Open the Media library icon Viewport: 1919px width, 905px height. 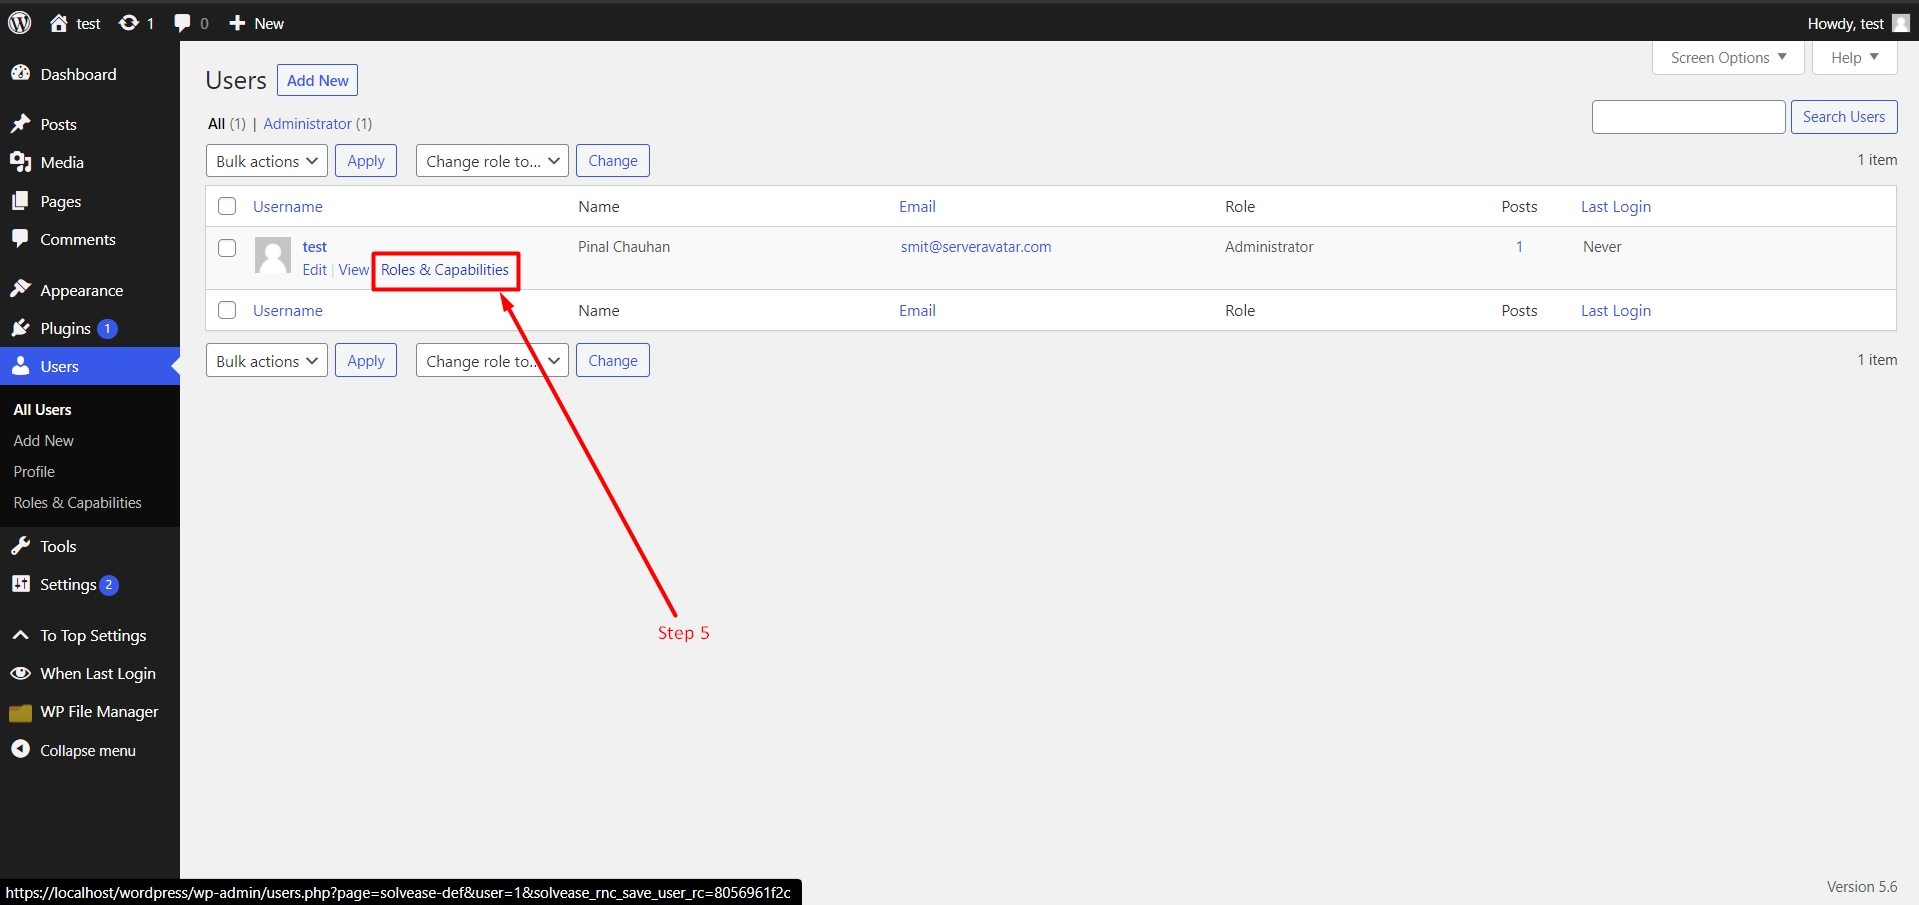click(20, 162)
